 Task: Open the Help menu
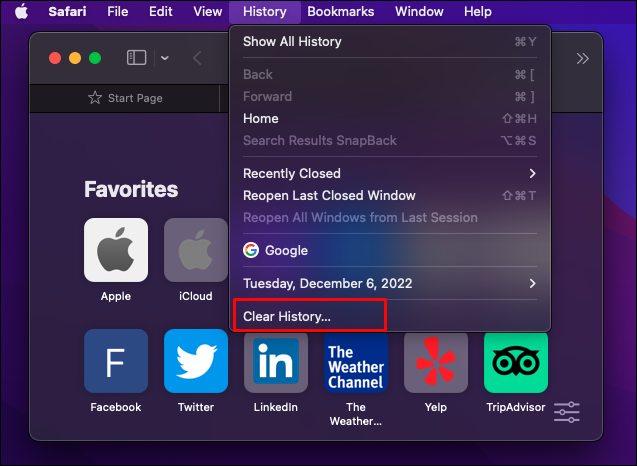pos(478,12)
